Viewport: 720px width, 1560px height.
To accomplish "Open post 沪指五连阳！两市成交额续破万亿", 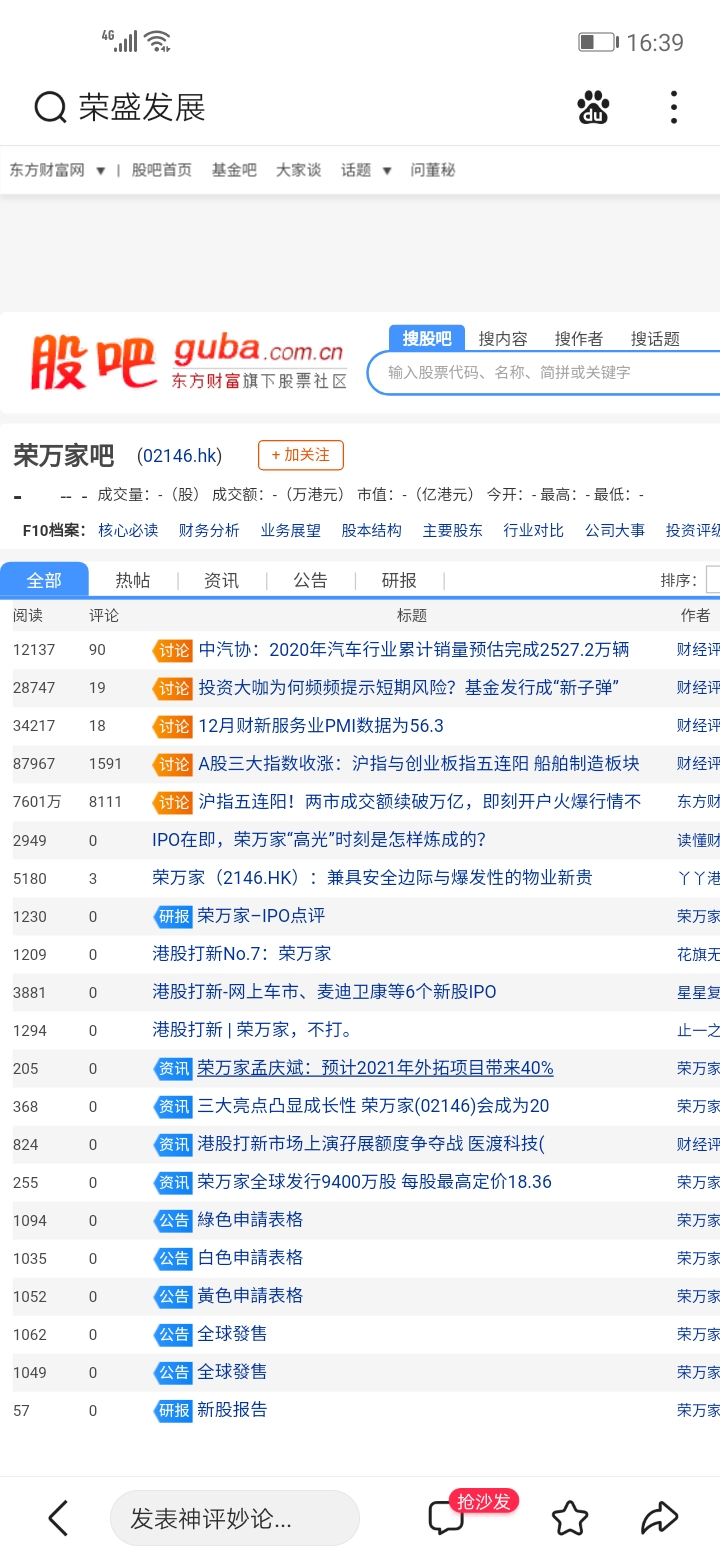I will (420, 802).
